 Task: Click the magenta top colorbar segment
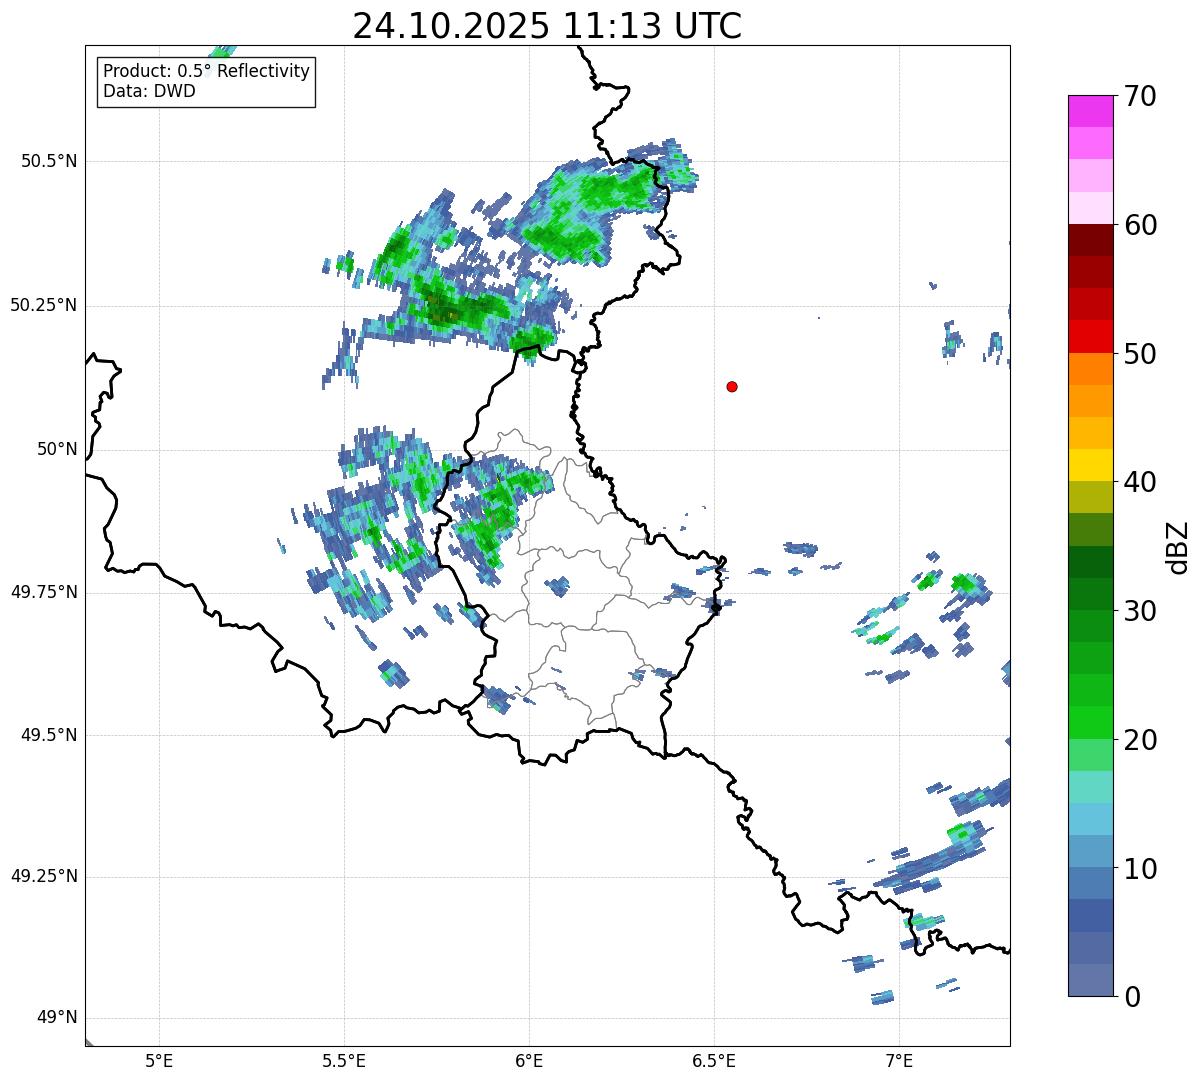(x=1090, y=111)
